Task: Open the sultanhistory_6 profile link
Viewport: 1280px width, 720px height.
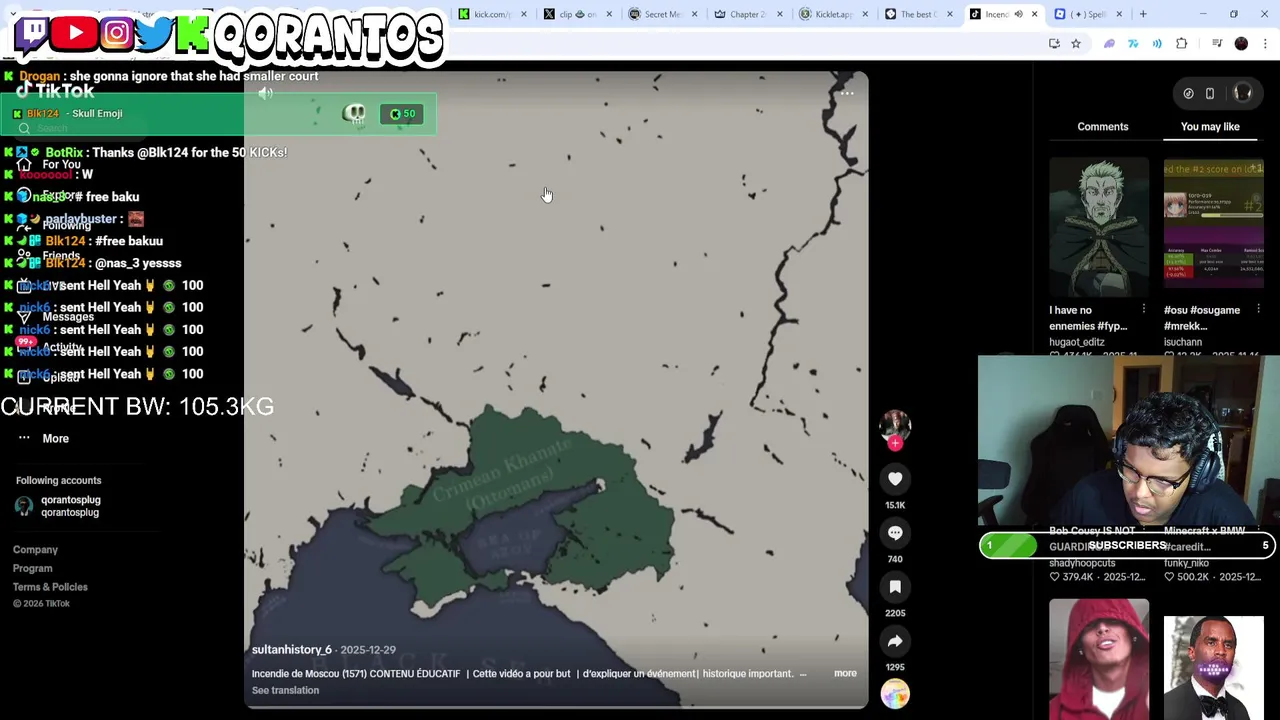Action: pos(292,650)
